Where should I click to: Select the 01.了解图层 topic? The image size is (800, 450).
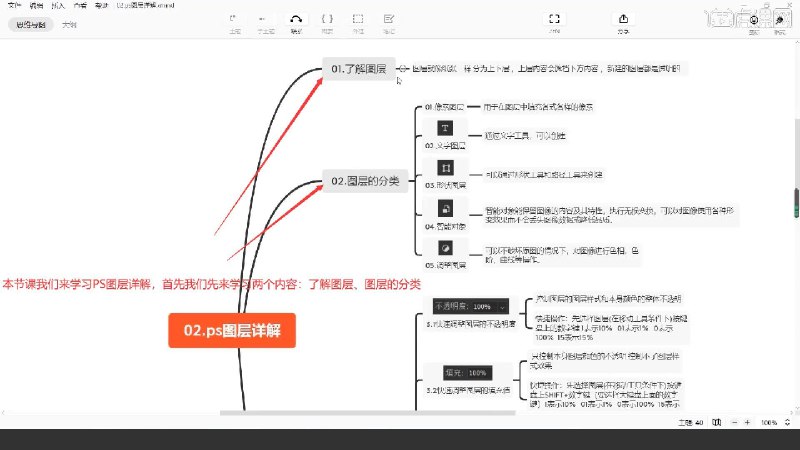click(359, 69)
